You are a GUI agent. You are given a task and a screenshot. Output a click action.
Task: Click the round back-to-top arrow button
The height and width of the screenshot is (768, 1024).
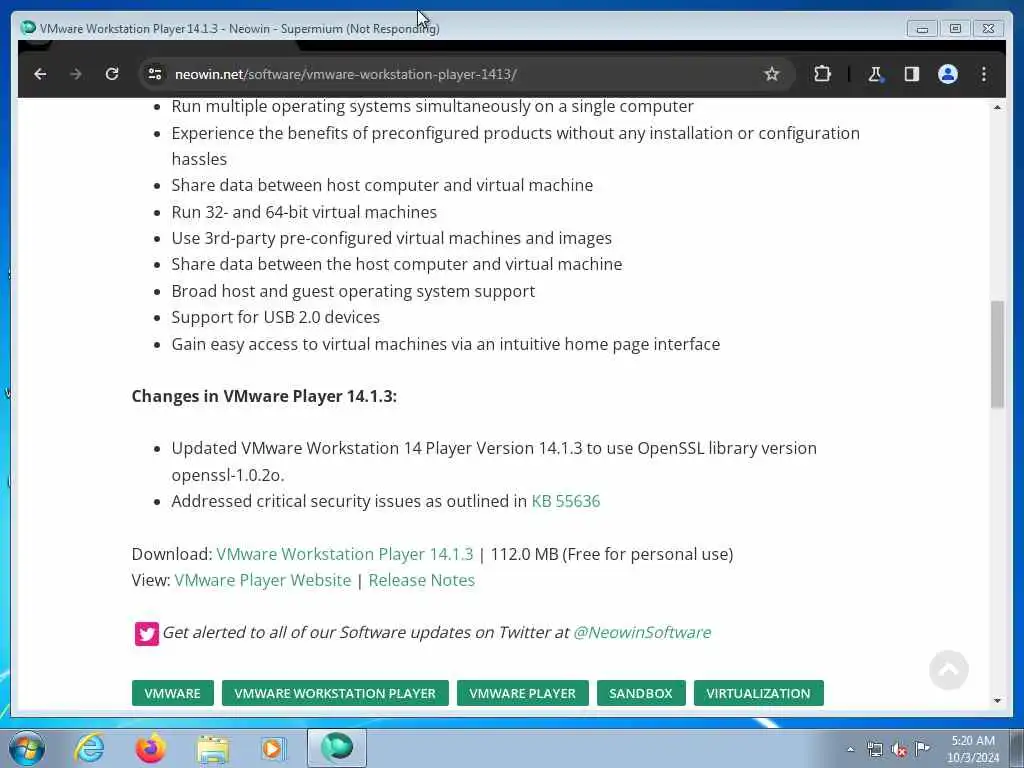948,669
